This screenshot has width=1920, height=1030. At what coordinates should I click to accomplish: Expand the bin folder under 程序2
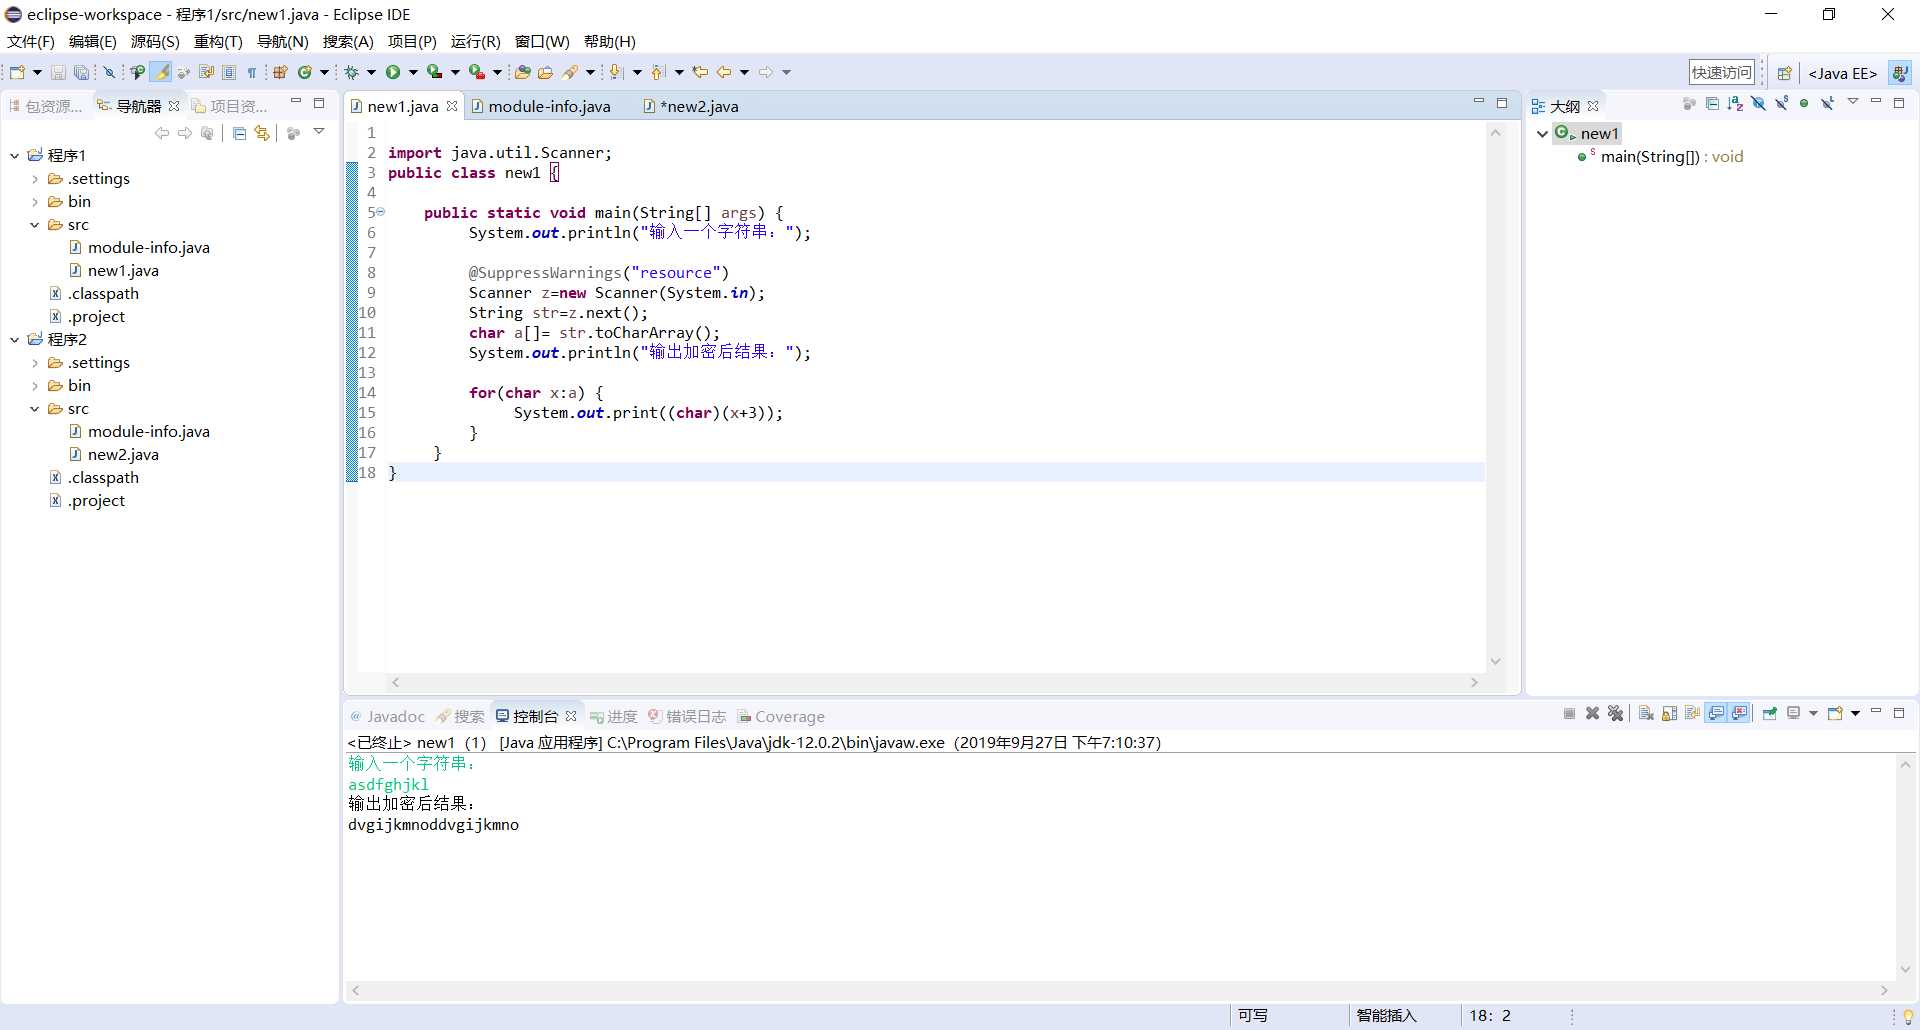[x=35, y=386]
